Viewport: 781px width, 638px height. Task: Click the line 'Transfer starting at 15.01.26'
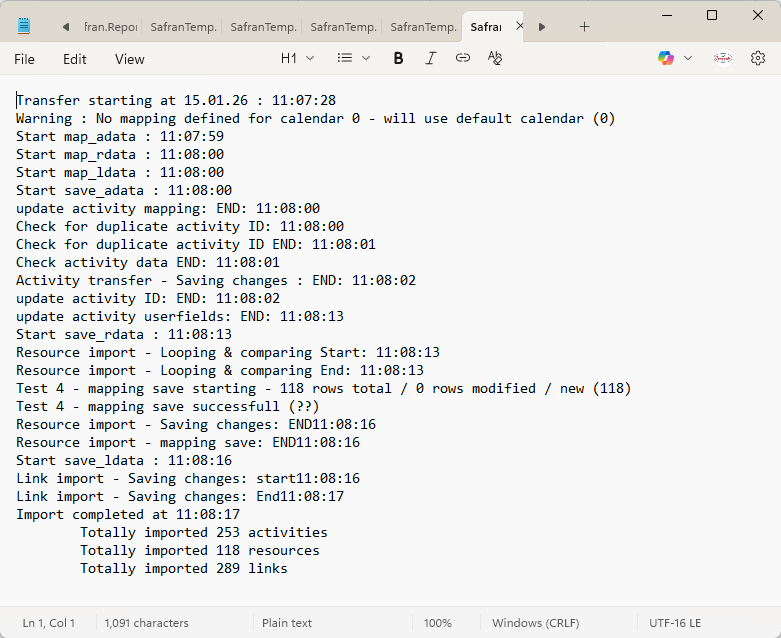click(176, 100)
